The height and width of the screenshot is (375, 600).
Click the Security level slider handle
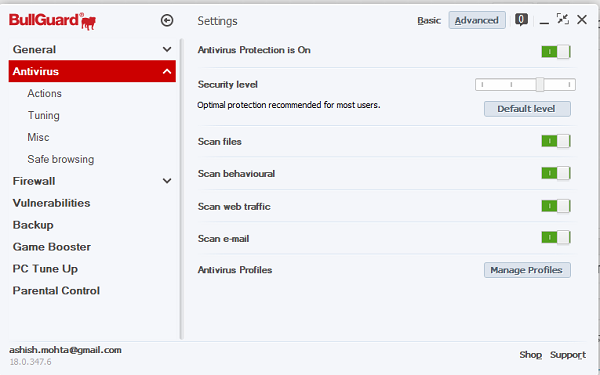pyautogui.click(x=540, y=85)
